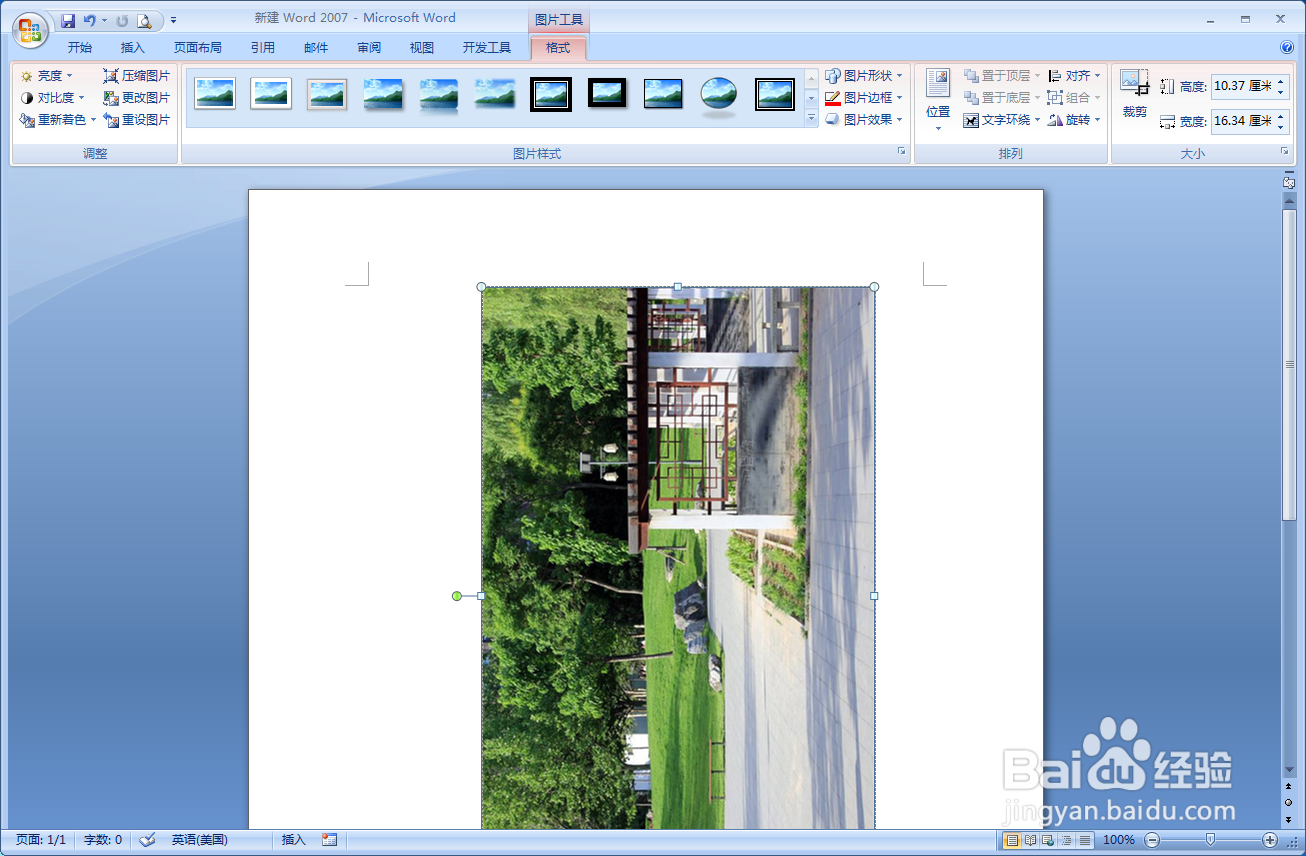This screenshot has height=856, width=1306.
Task: Select the 格式 picture tools tab
Action: [x=558, y=47]
